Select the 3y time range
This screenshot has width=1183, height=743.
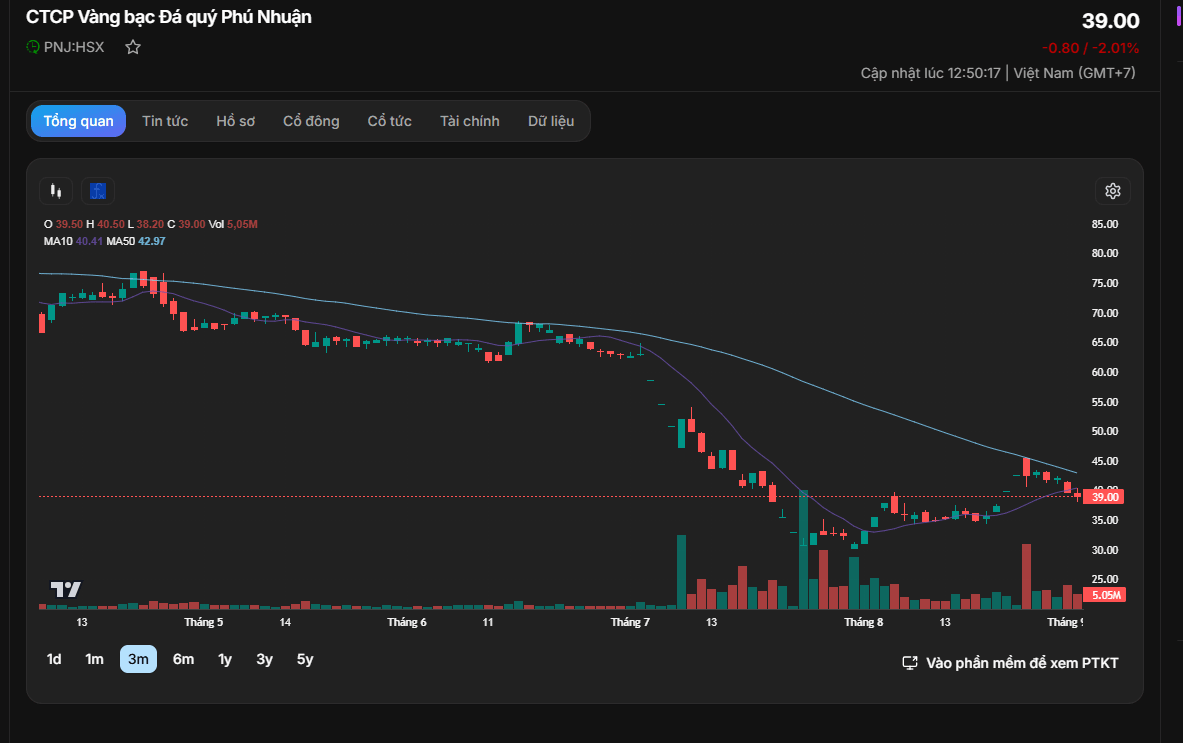click(264, 659)
